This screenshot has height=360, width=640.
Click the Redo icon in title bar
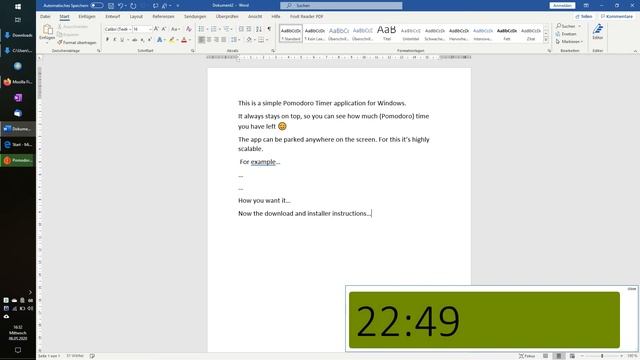tap(133, 6)
